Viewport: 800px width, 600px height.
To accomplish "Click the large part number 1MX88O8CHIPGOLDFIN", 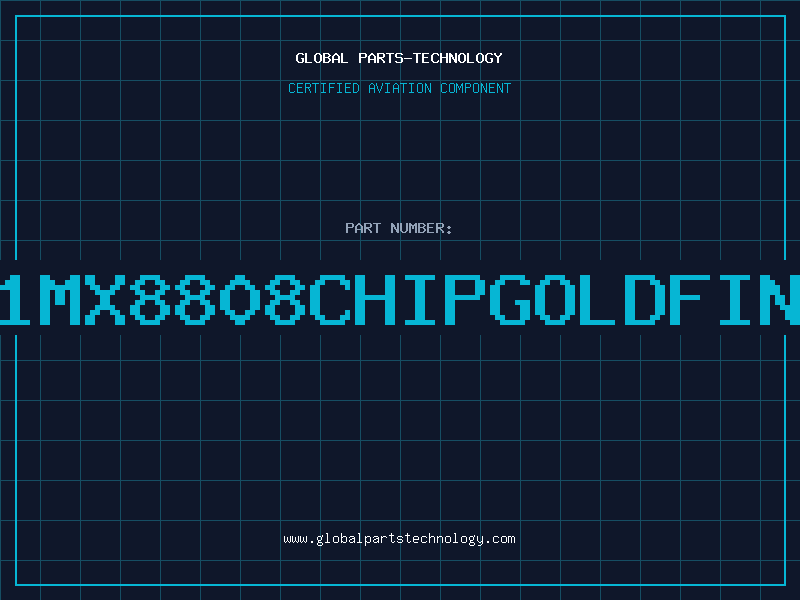I will [x=400, y=299].
